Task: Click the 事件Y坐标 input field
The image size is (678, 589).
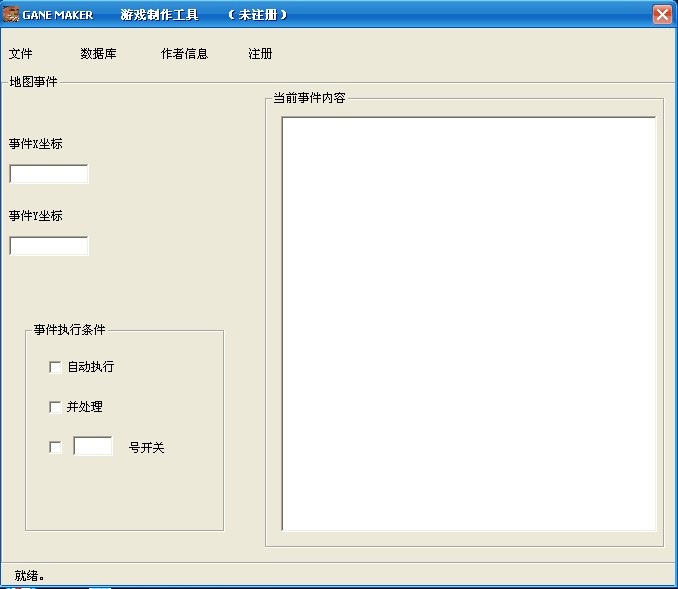Action: click(x=49, y=246)
